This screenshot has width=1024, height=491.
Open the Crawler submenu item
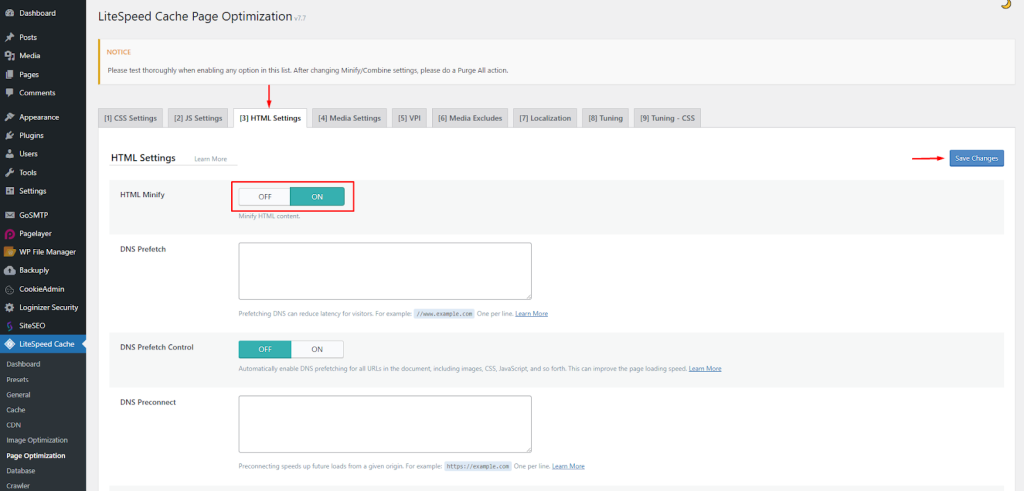coord(18,486)
